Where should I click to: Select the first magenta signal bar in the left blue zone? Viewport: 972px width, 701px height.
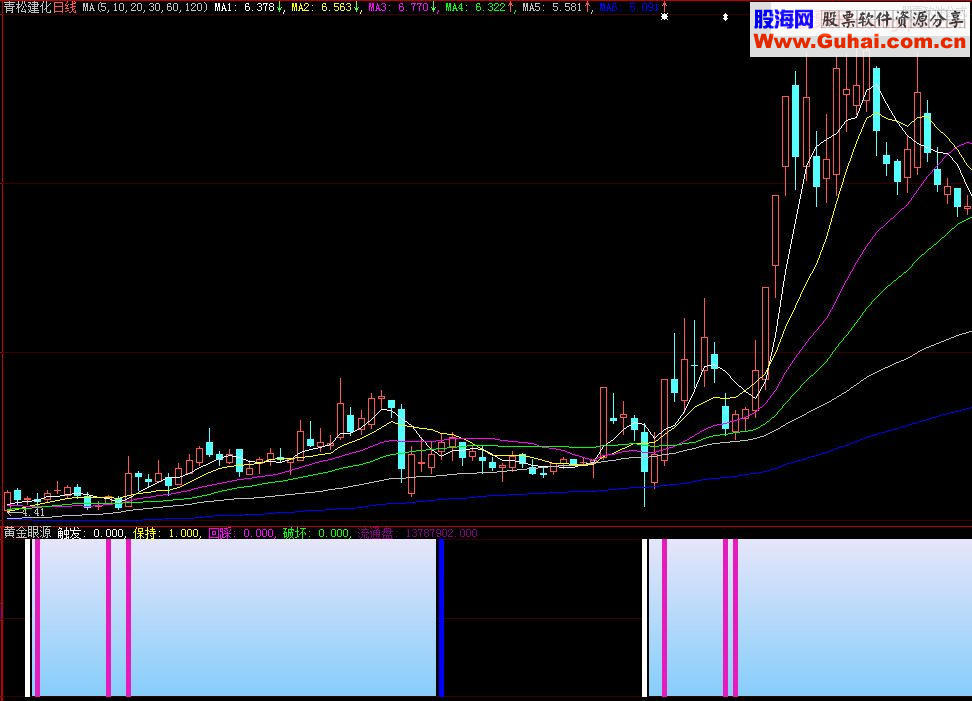click(x=37, y=617)
